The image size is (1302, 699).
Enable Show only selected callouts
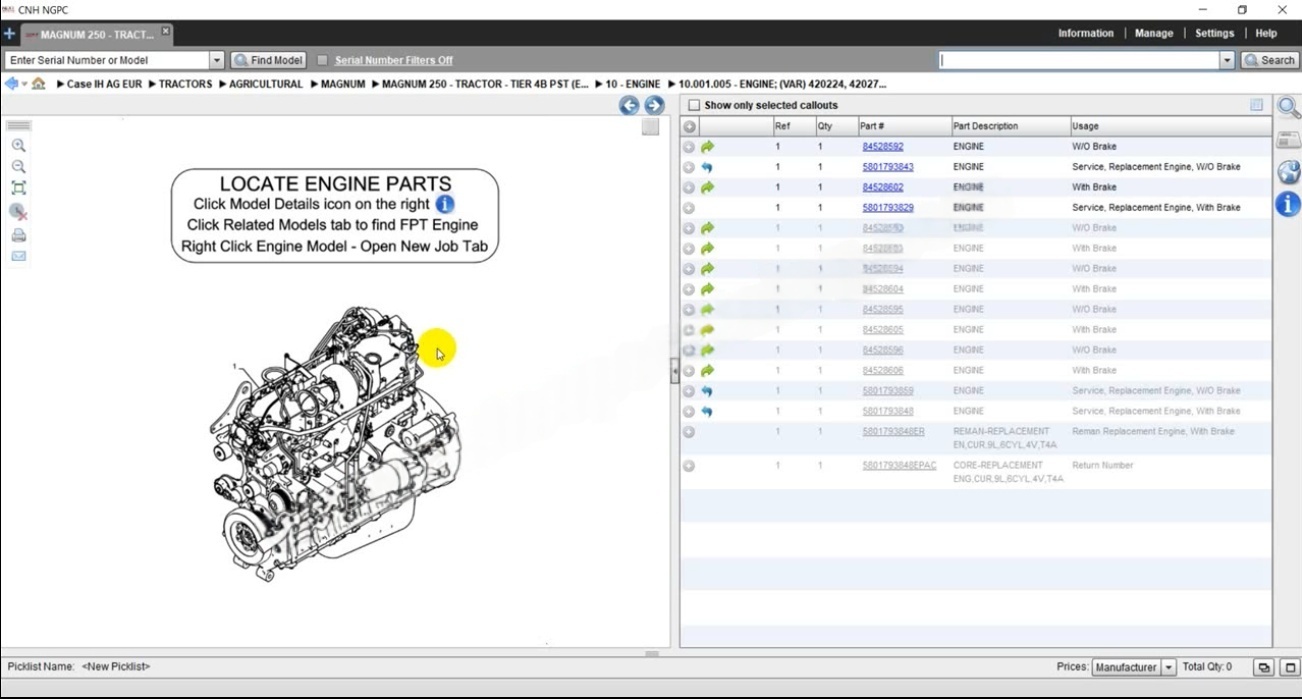pyautogui.click(x=694, y=105)
